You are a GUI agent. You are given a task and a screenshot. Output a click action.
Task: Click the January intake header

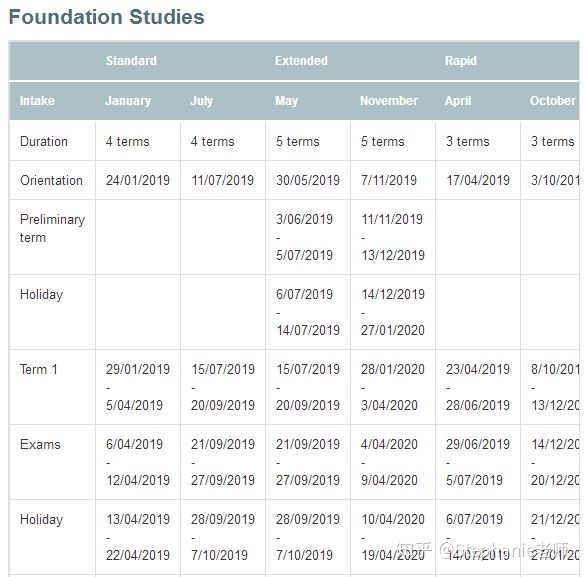tap(128, 101)
